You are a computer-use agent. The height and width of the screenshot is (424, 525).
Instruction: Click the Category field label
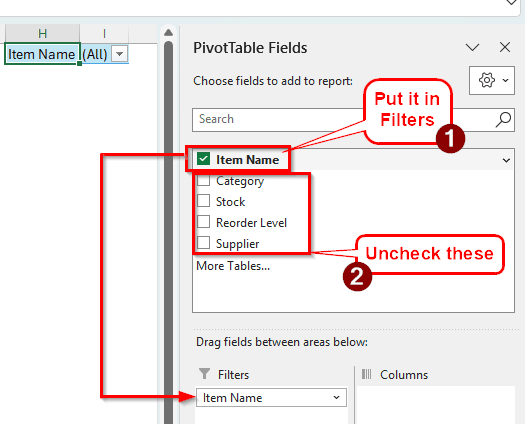[x=240, y=181]
